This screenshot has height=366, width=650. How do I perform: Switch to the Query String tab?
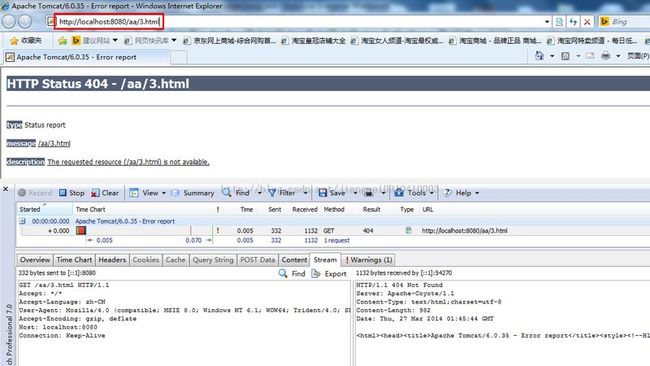pyautogui.click(x=213, y=260)
